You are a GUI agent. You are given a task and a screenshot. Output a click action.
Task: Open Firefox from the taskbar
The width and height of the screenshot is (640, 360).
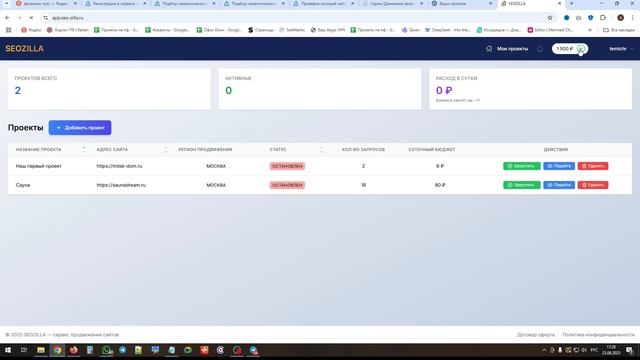[x=73, y=350]
